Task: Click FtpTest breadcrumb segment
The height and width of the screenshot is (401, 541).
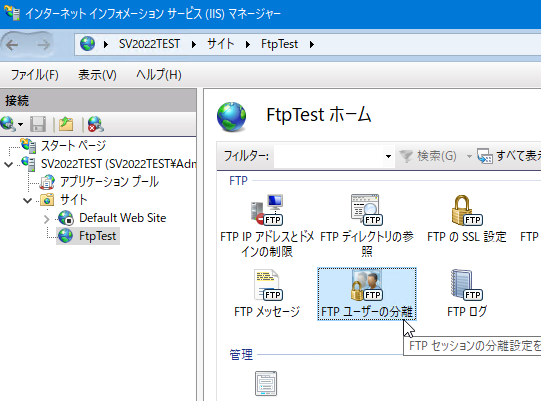Action: click(x=279, y=44)
